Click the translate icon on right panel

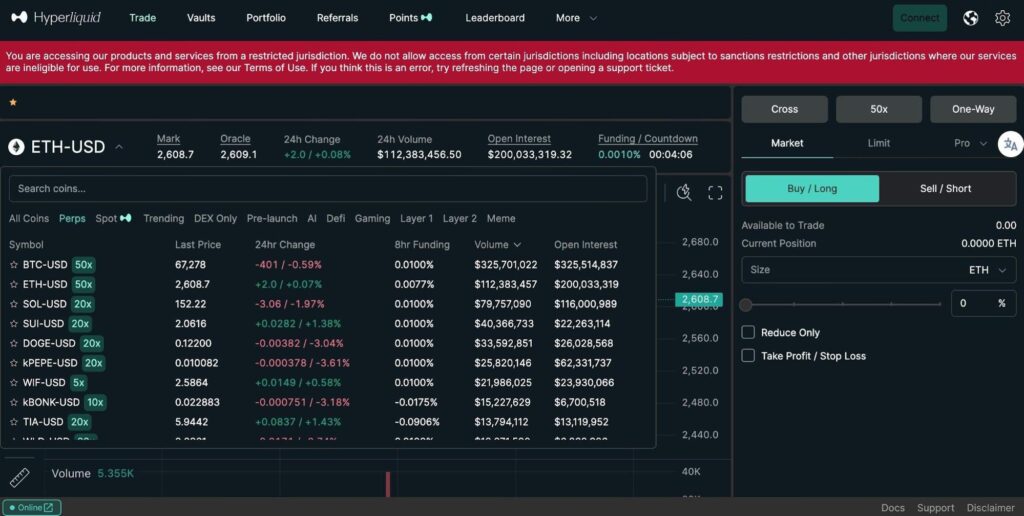[x=1010, y=144]
